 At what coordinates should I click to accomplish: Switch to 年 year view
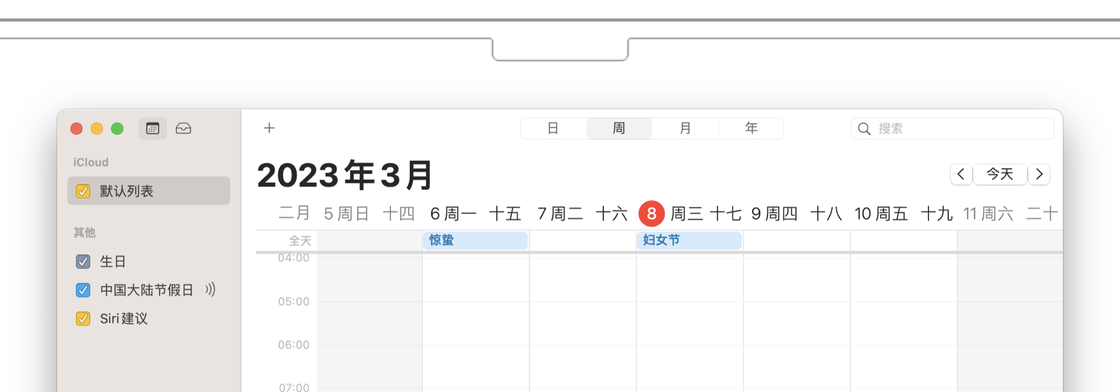(751, 129)
